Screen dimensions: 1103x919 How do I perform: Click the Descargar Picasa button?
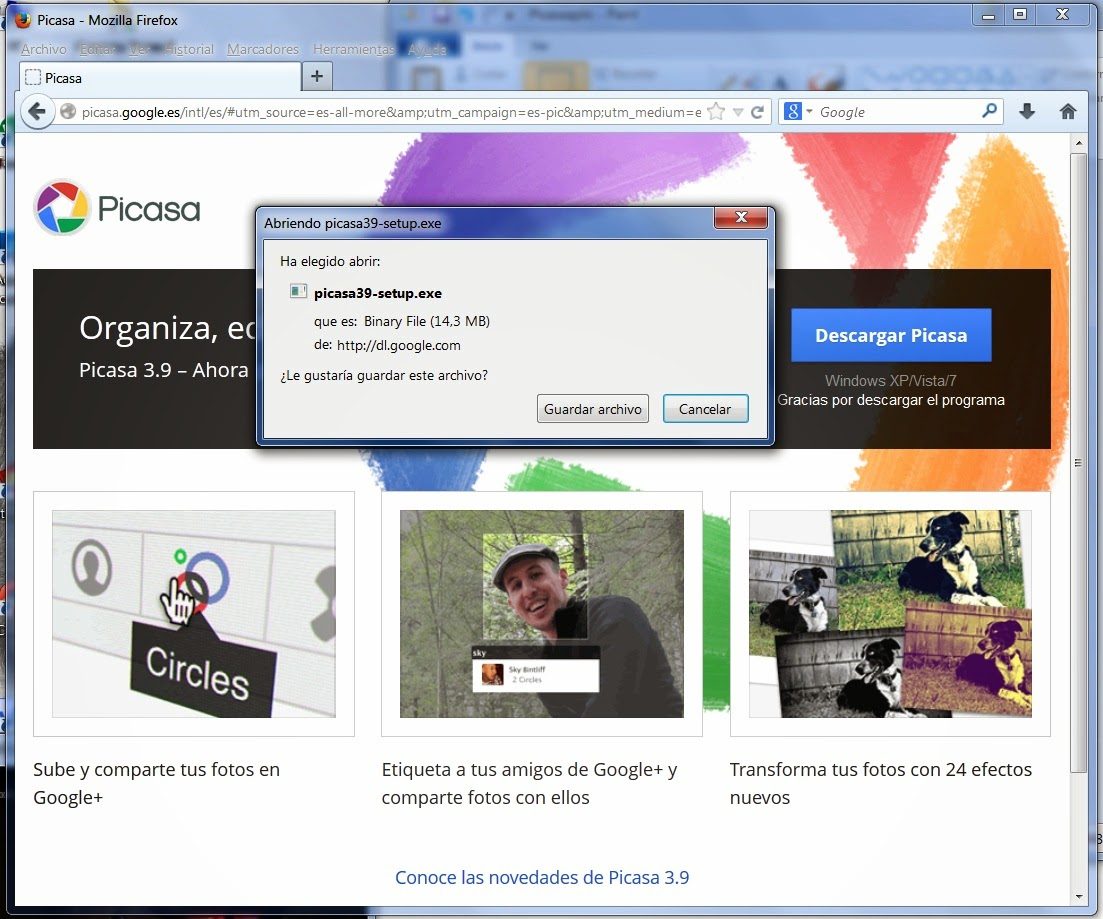891,335
